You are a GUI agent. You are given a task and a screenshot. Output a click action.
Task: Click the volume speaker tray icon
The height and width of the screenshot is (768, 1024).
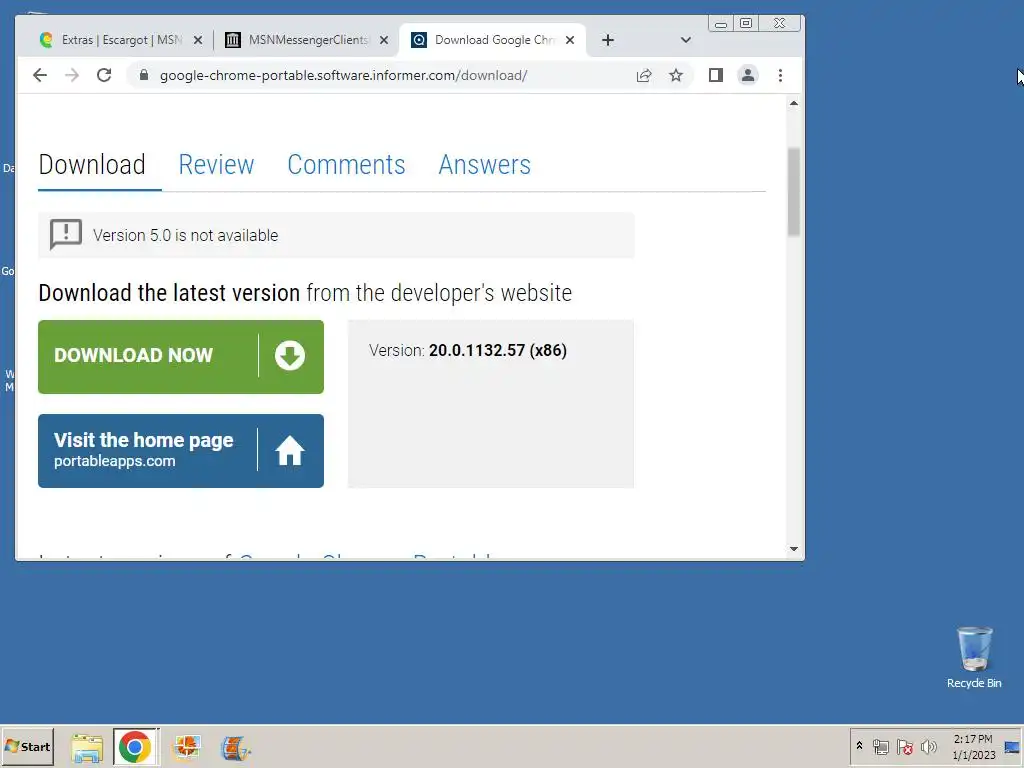(928, 746)
